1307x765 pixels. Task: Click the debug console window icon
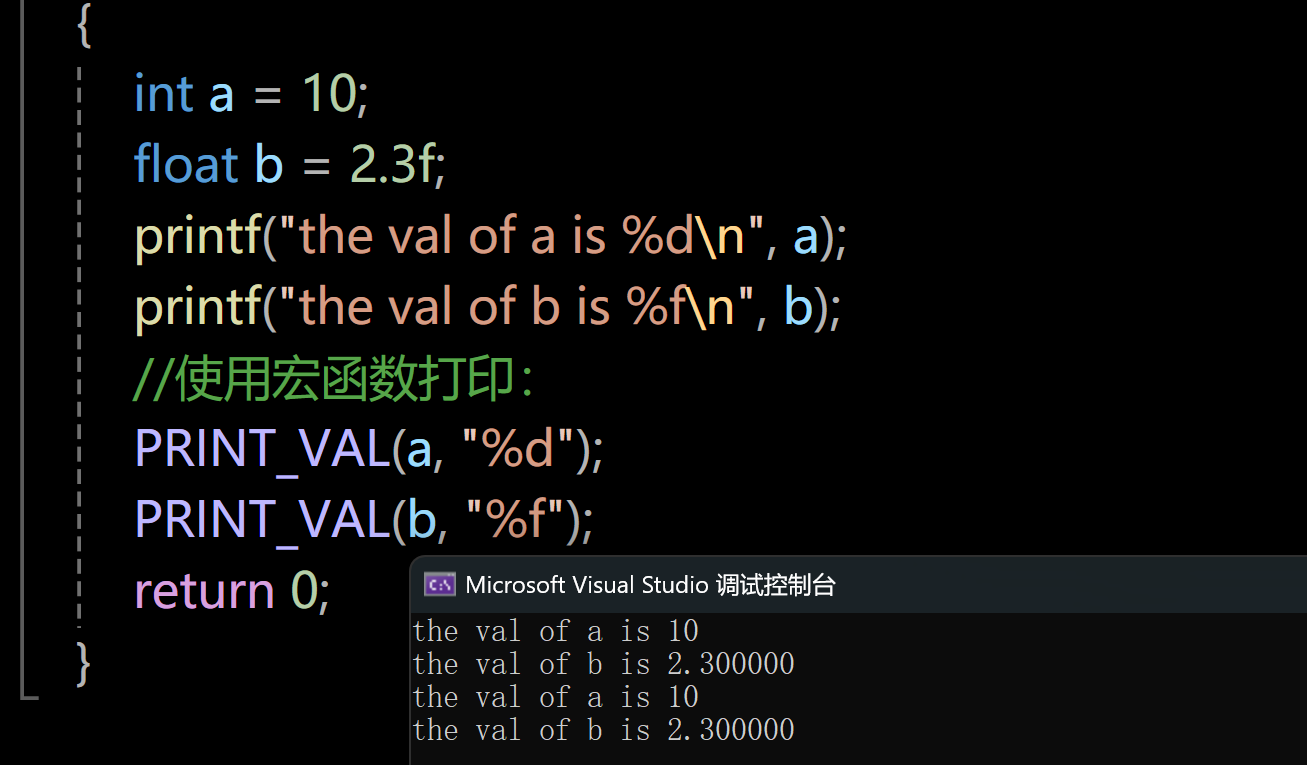click(440, 585)
